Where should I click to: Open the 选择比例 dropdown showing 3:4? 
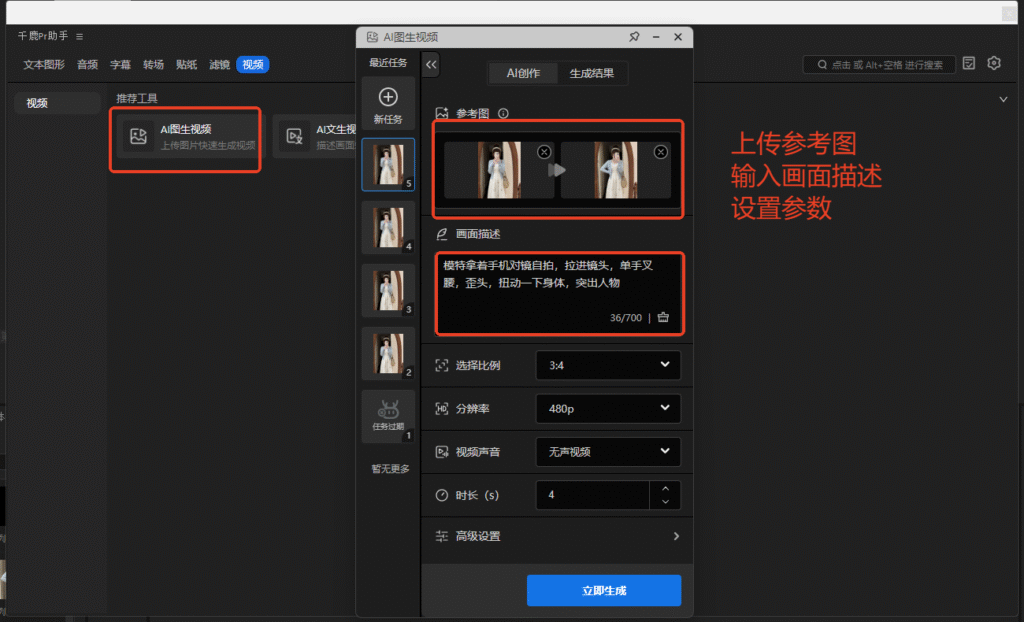point(608,365)
